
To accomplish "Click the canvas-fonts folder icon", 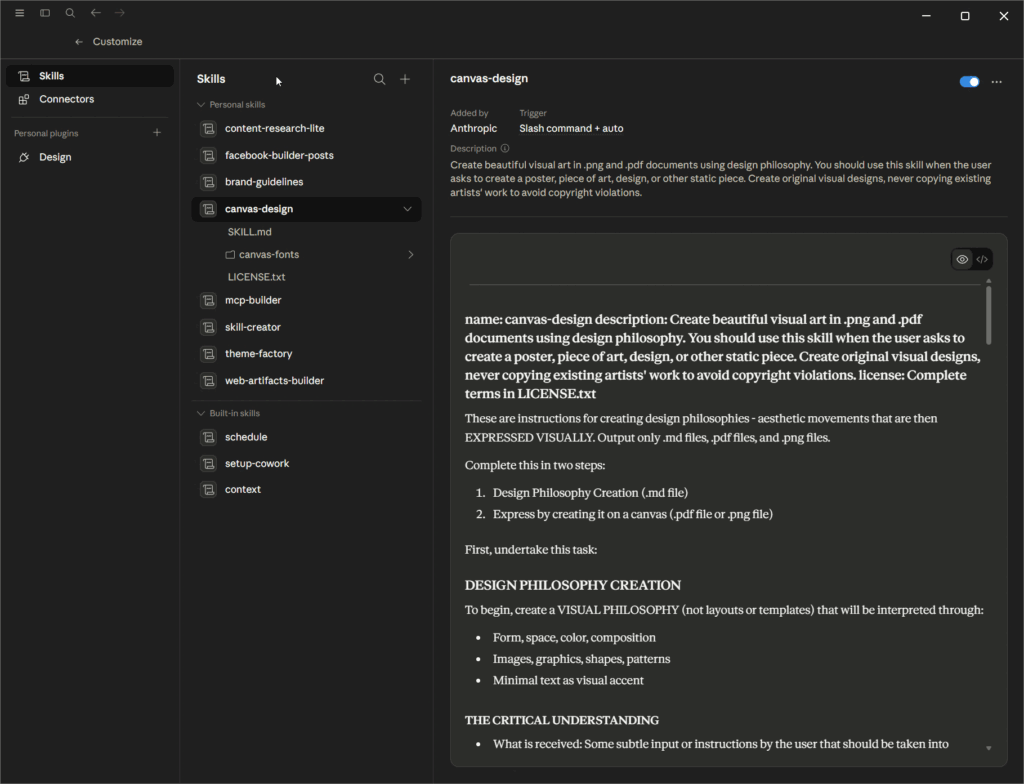I will pyautogui.click(x=230, y=255).
